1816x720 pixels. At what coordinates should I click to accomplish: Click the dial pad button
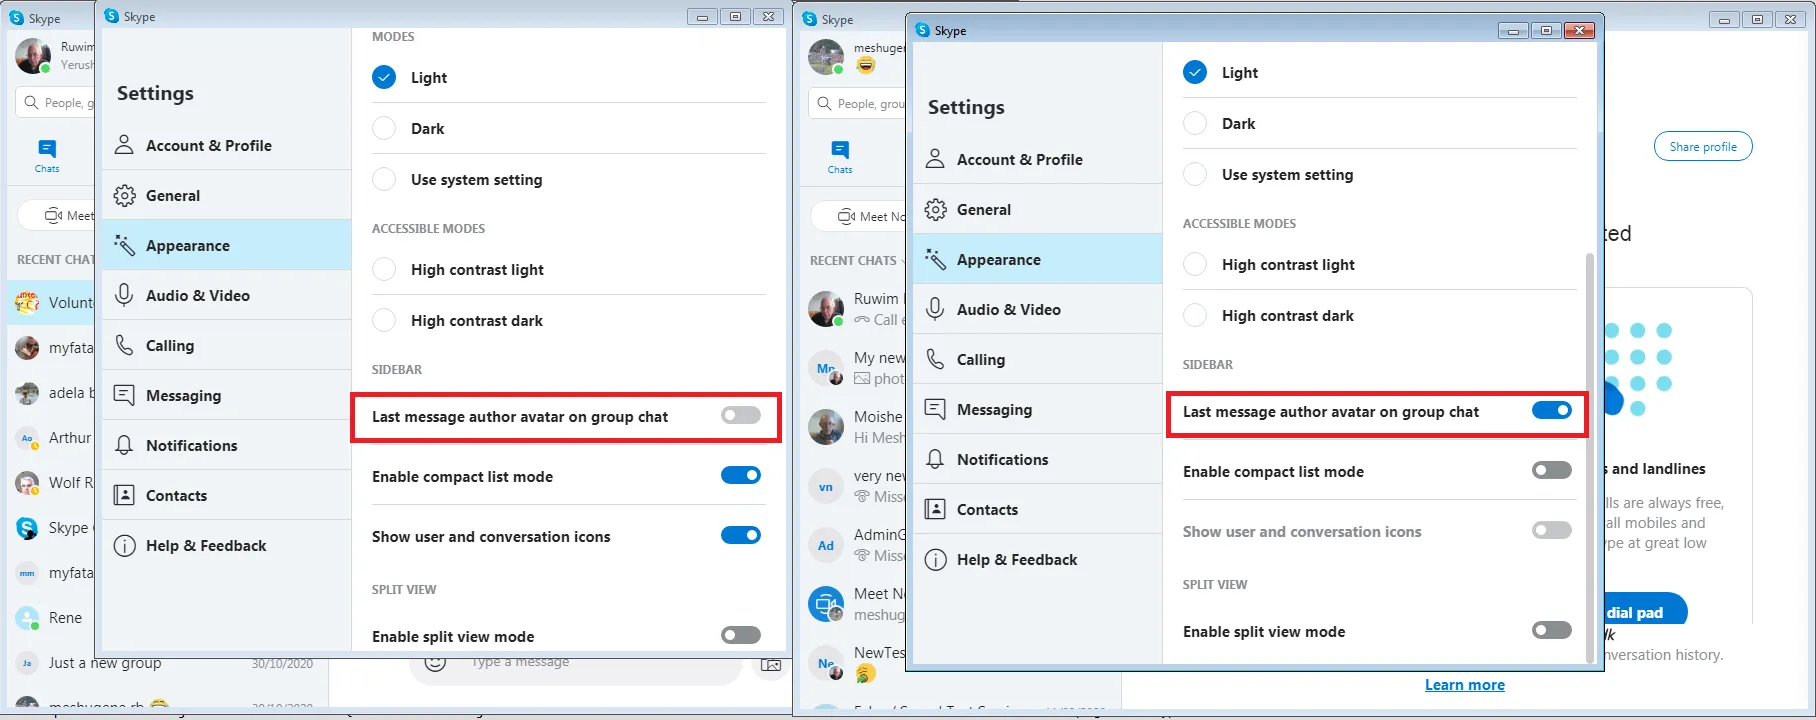tap(1644, 610)
